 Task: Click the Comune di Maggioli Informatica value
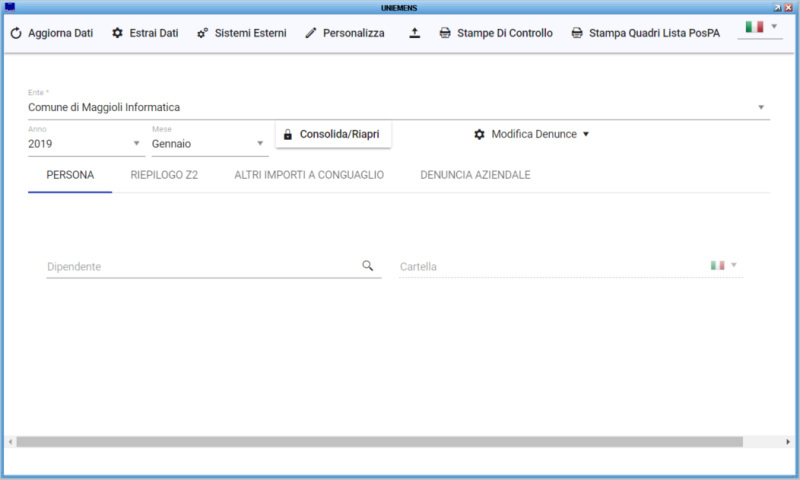pyautogui.click(x=104, y=108)
